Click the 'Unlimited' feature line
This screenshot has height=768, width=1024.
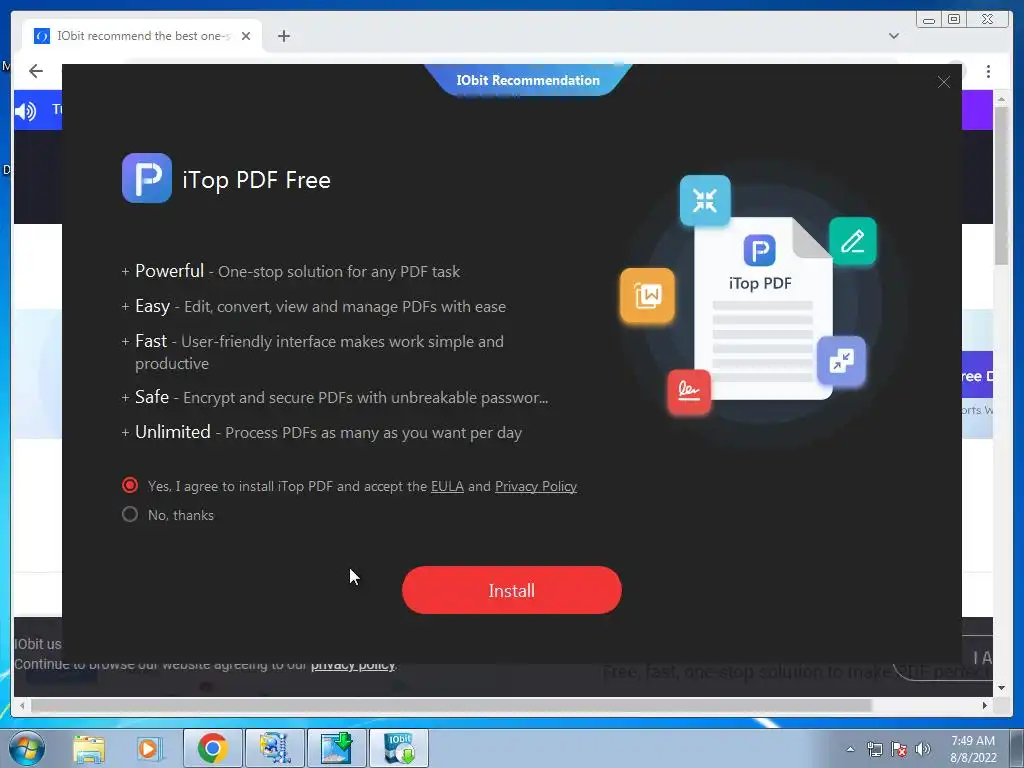321,432
